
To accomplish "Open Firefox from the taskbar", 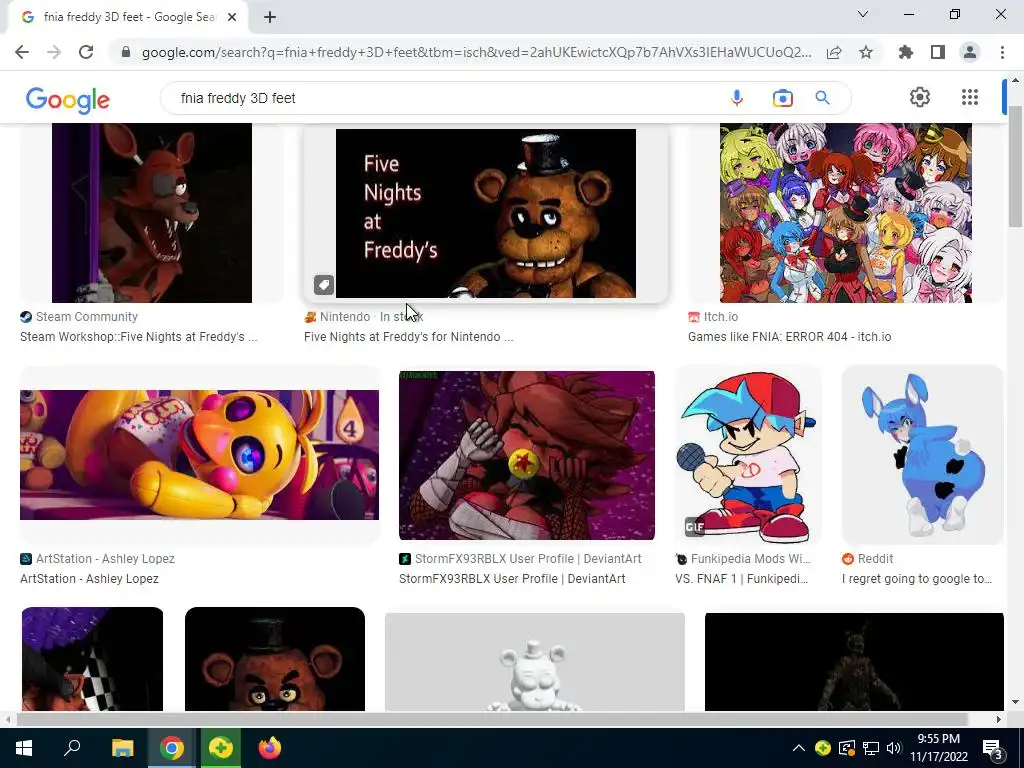I will point(270,748).
